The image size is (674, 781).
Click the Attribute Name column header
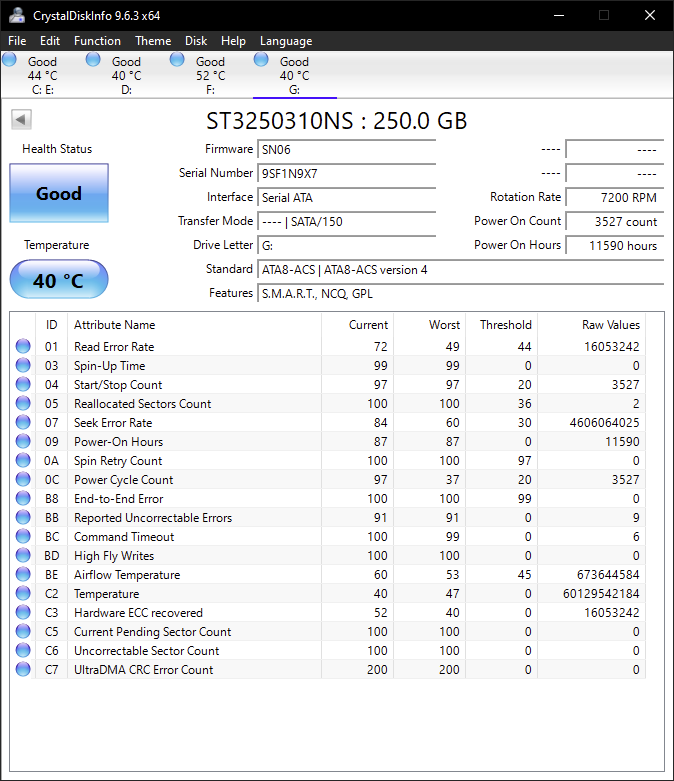tap(194, 325)
